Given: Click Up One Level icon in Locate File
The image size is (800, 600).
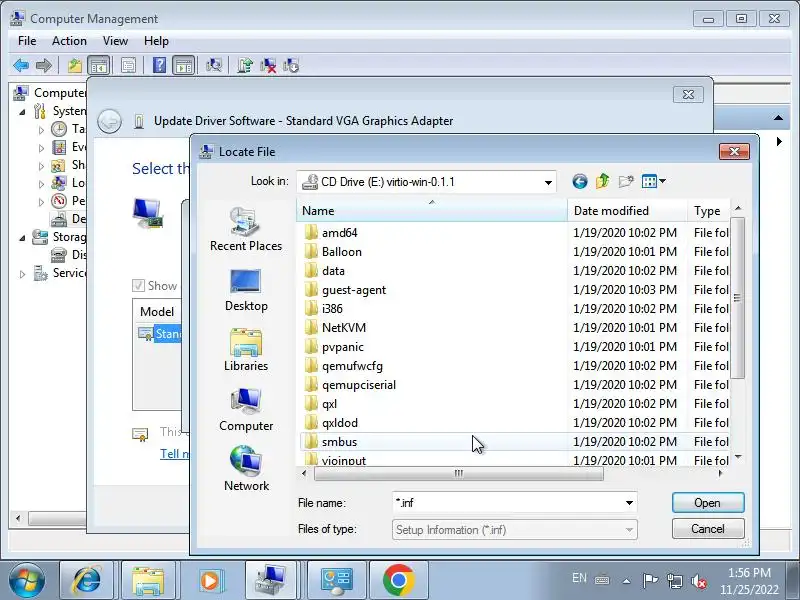Looking at the screenshot, I should pyautogui.click(x=602, y=181).
